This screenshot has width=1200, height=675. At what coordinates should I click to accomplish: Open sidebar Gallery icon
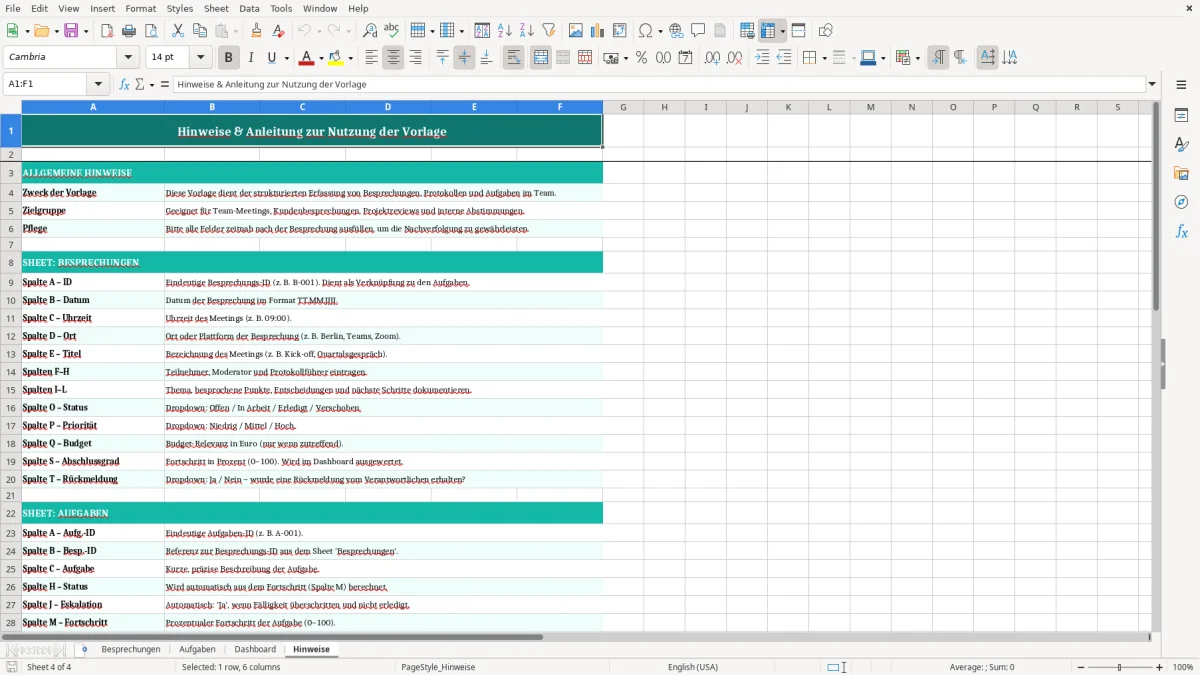click(1181, 173)
